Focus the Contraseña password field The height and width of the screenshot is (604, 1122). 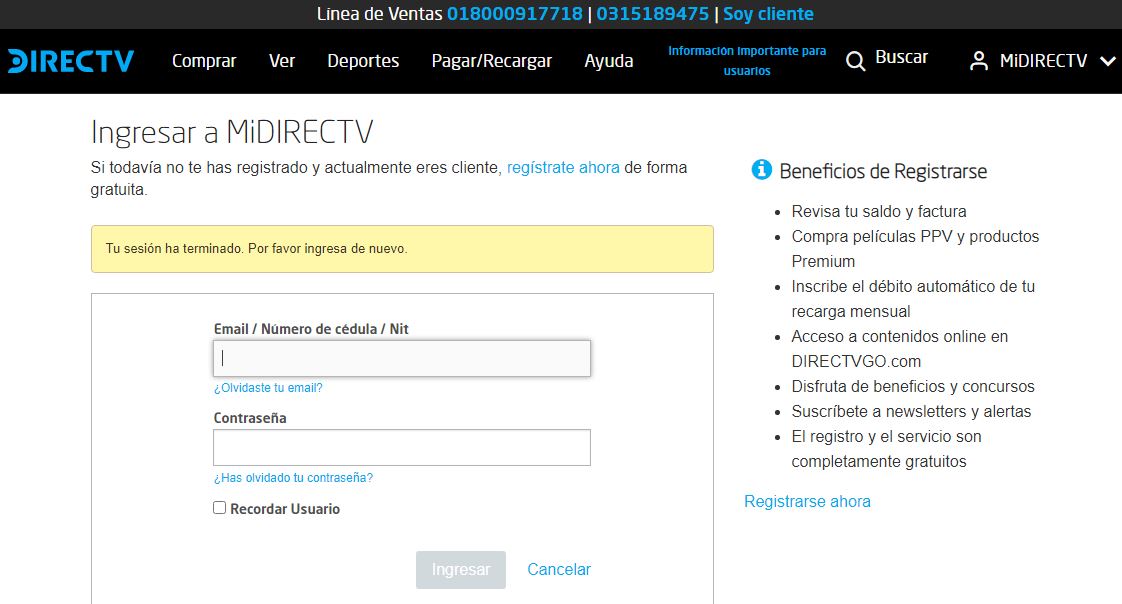(402, 447)
